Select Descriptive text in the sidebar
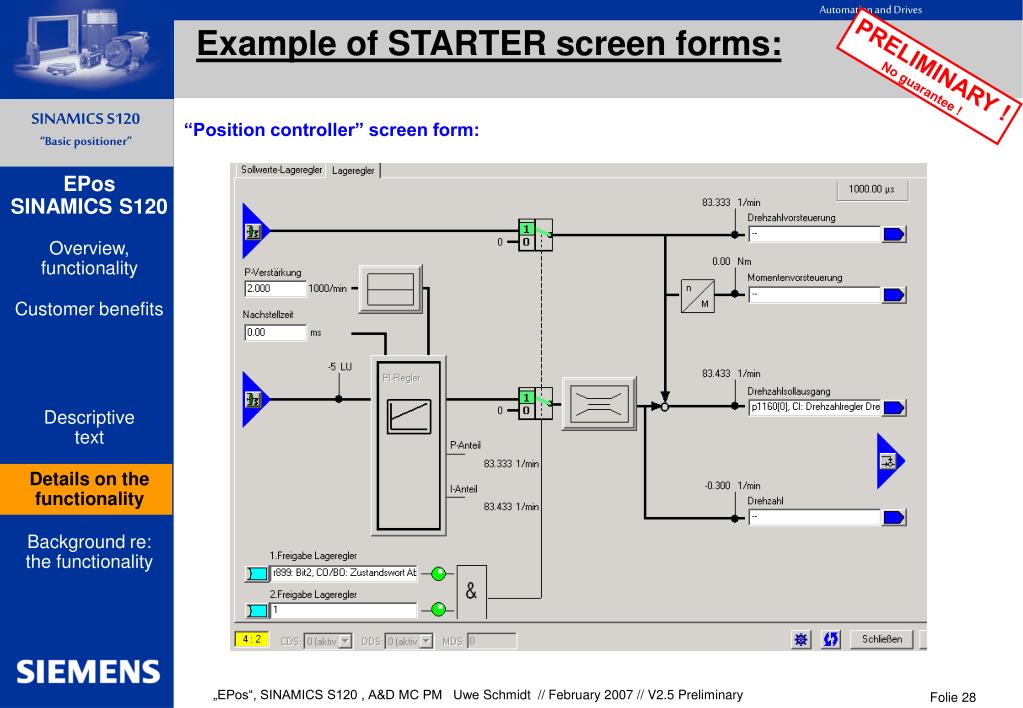The height and width of the screenshot is (708, 1023). [x=89, y=427]
